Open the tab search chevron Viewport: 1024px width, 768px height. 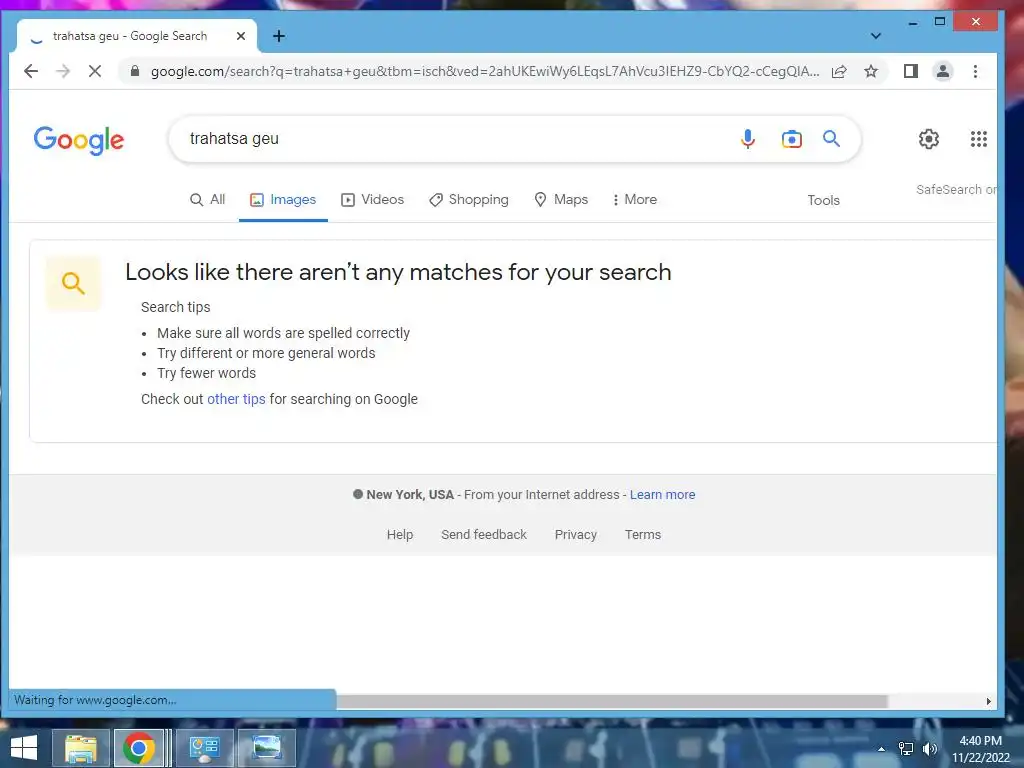click(876, 36)
